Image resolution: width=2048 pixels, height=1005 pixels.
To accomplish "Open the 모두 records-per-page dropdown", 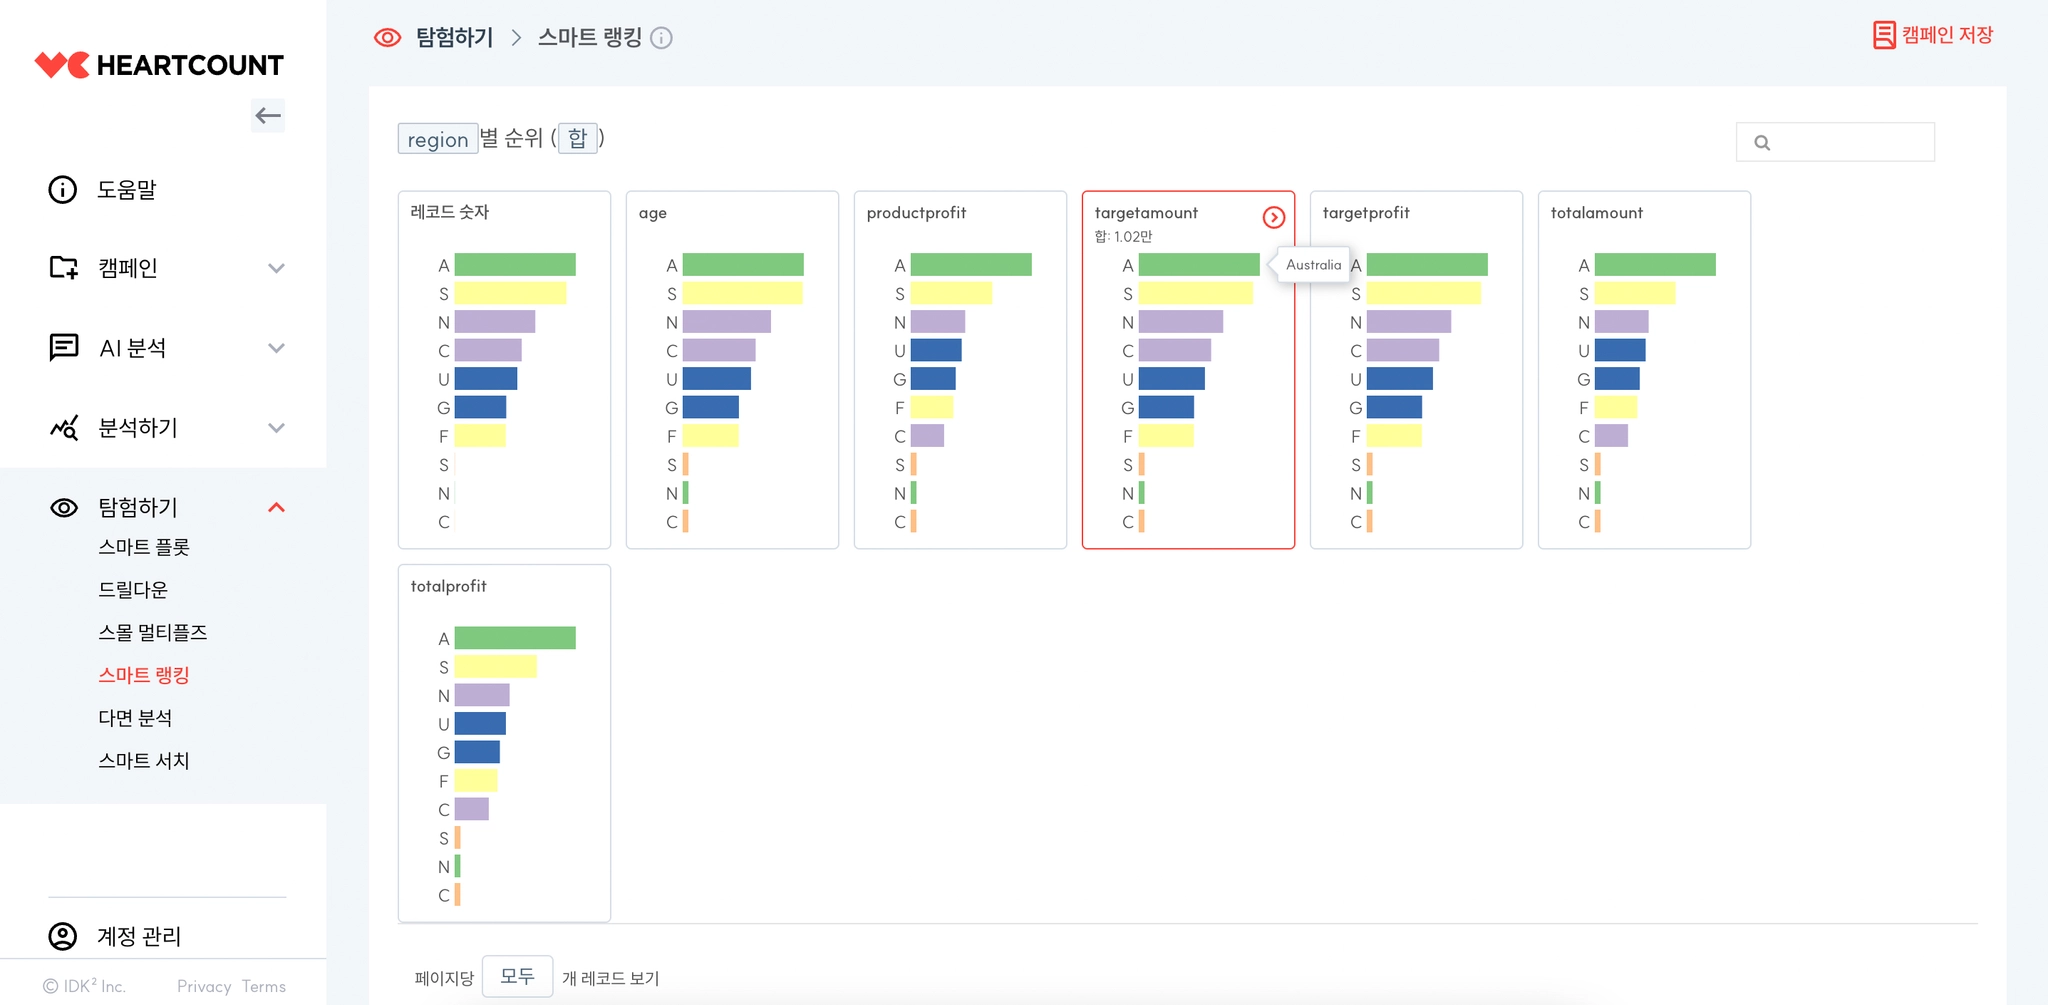I will pos(517,976).
